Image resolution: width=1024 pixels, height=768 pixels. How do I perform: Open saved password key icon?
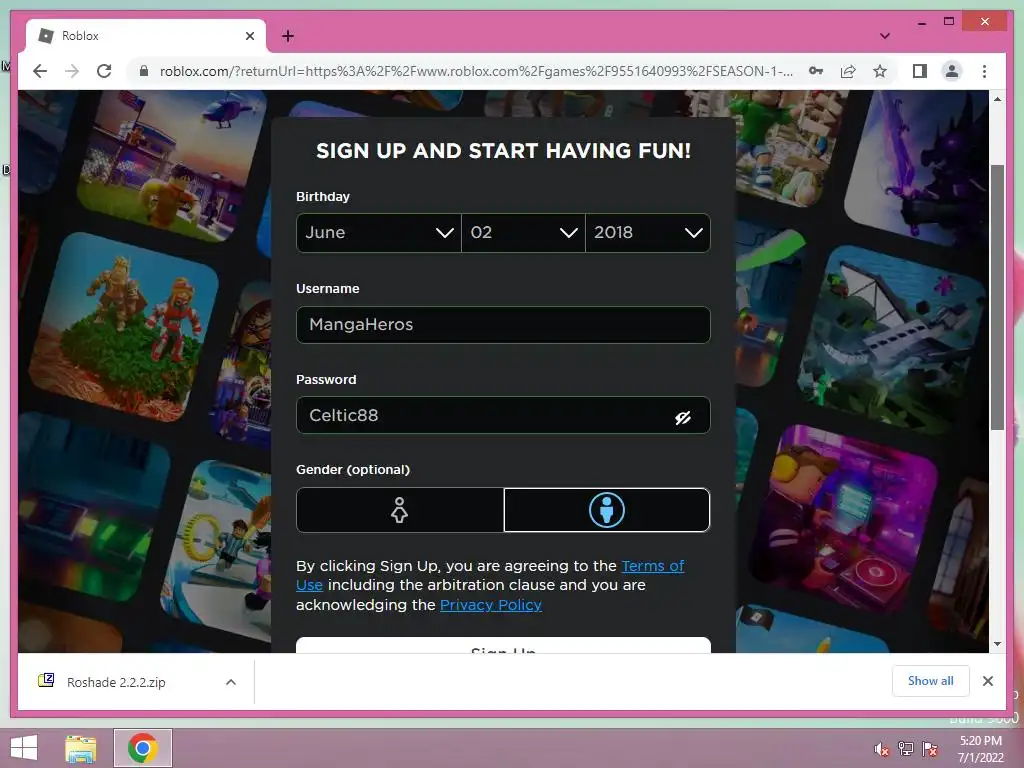[x=816, y=71]
